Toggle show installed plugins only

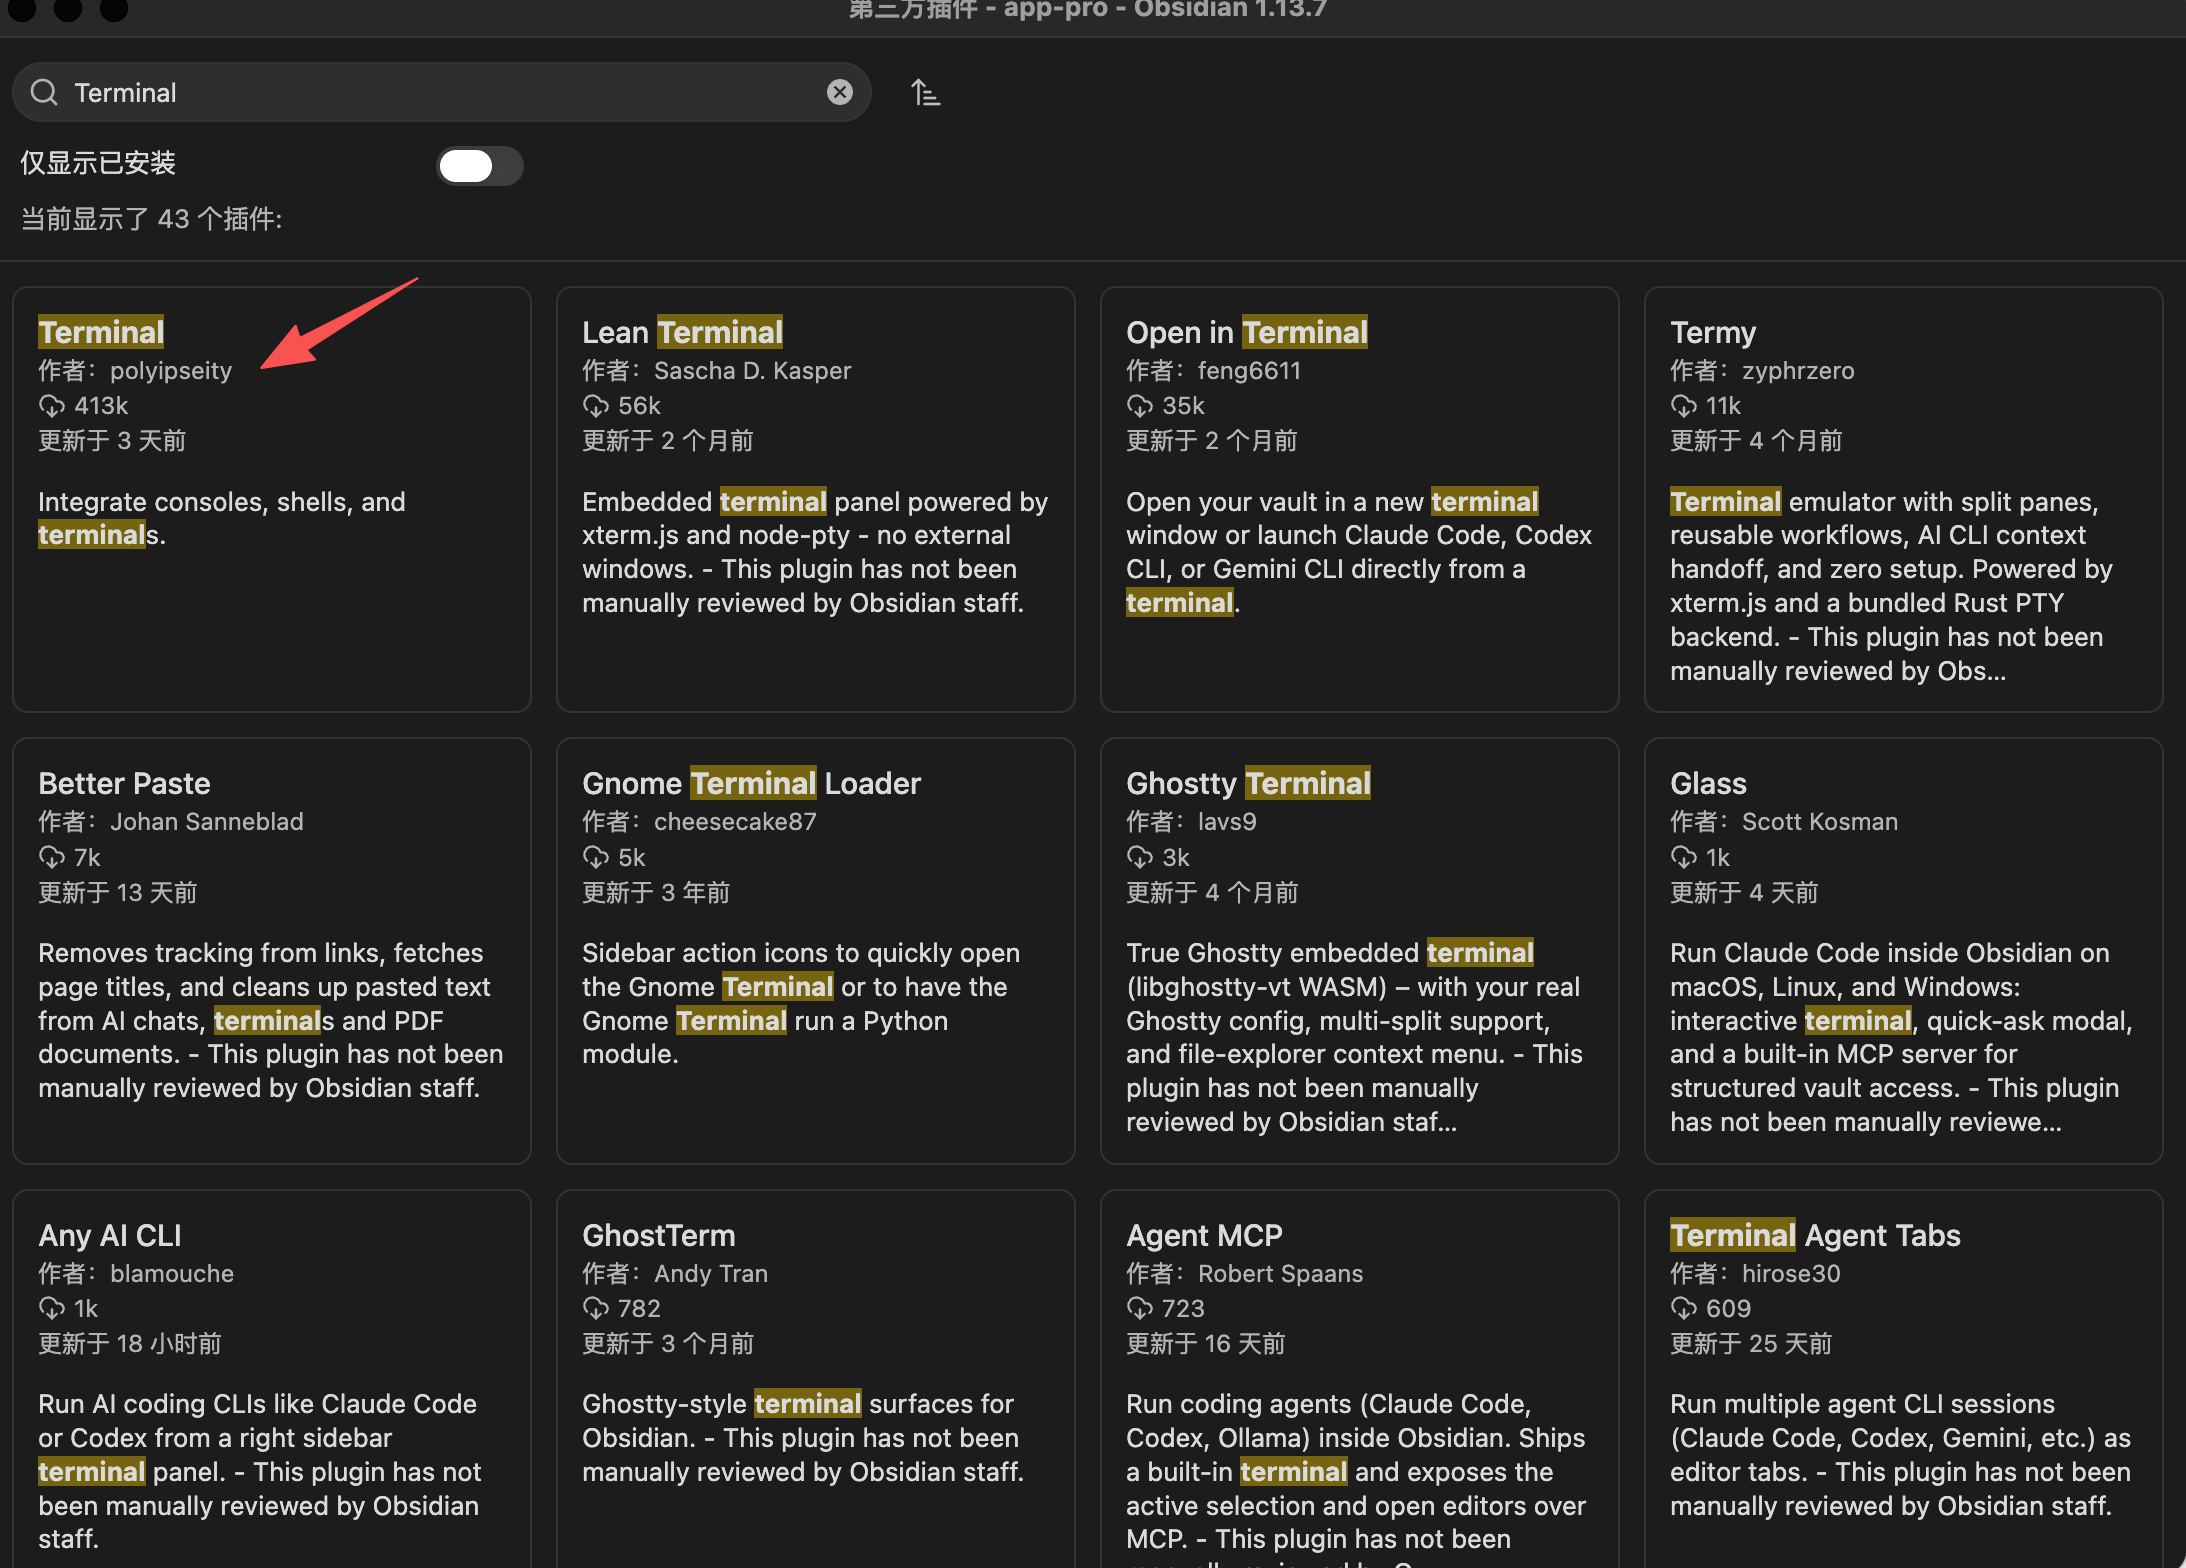(x=480, y=165)
